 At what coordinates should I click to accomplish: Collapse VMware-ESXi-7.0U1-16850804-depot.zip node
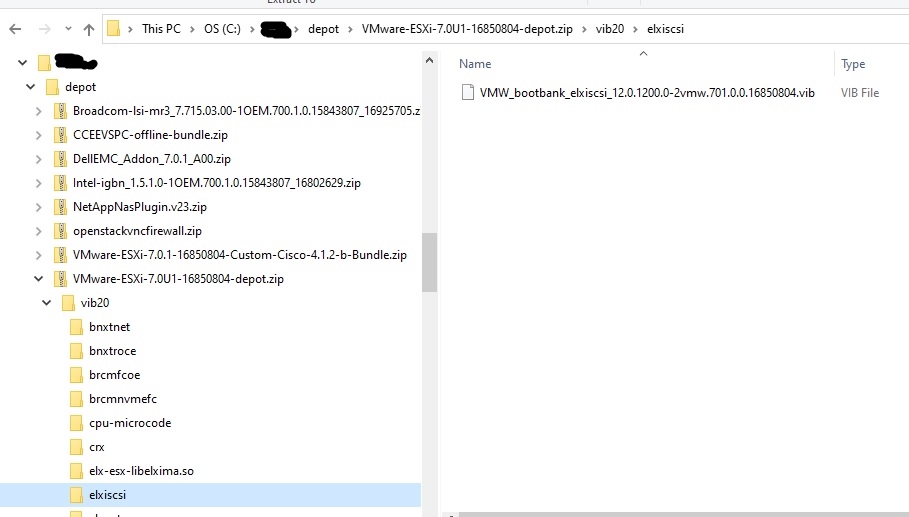coord(38,279)
